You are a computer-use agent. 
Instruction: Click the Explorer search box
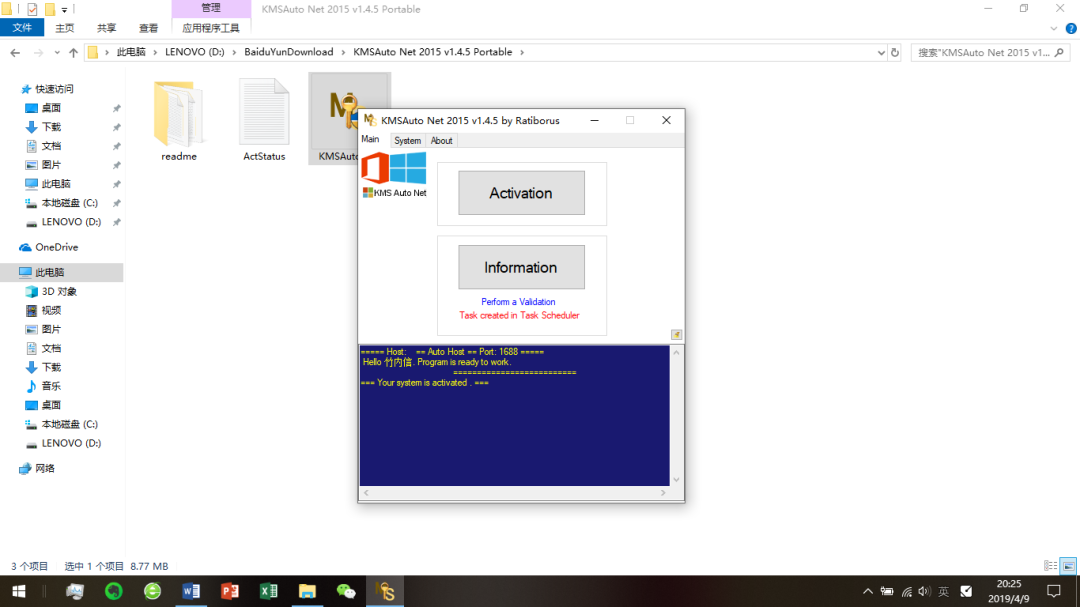coord(989,52)
